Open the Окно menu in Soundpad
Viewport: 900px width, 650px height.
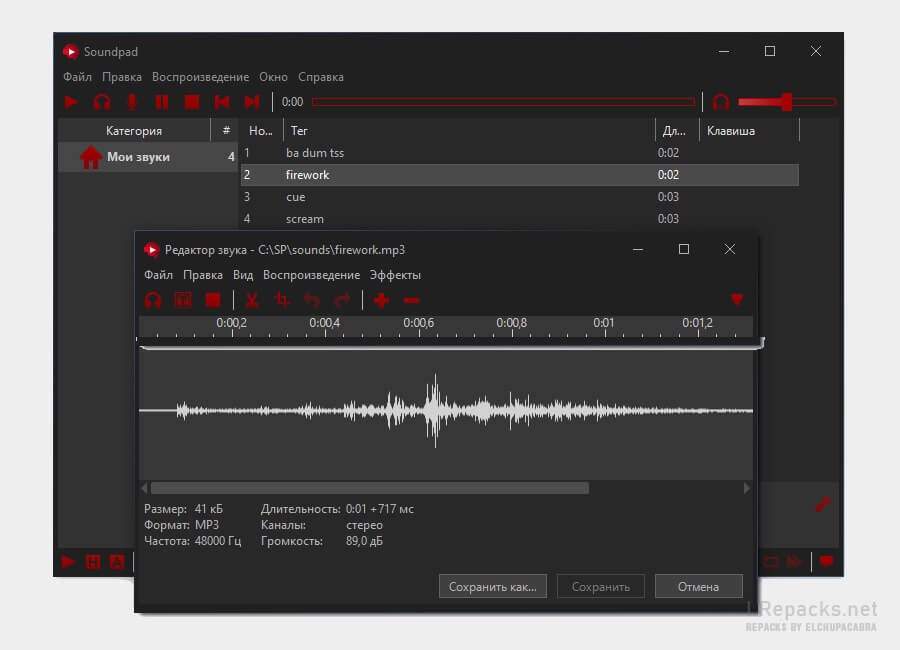(273, 77)
